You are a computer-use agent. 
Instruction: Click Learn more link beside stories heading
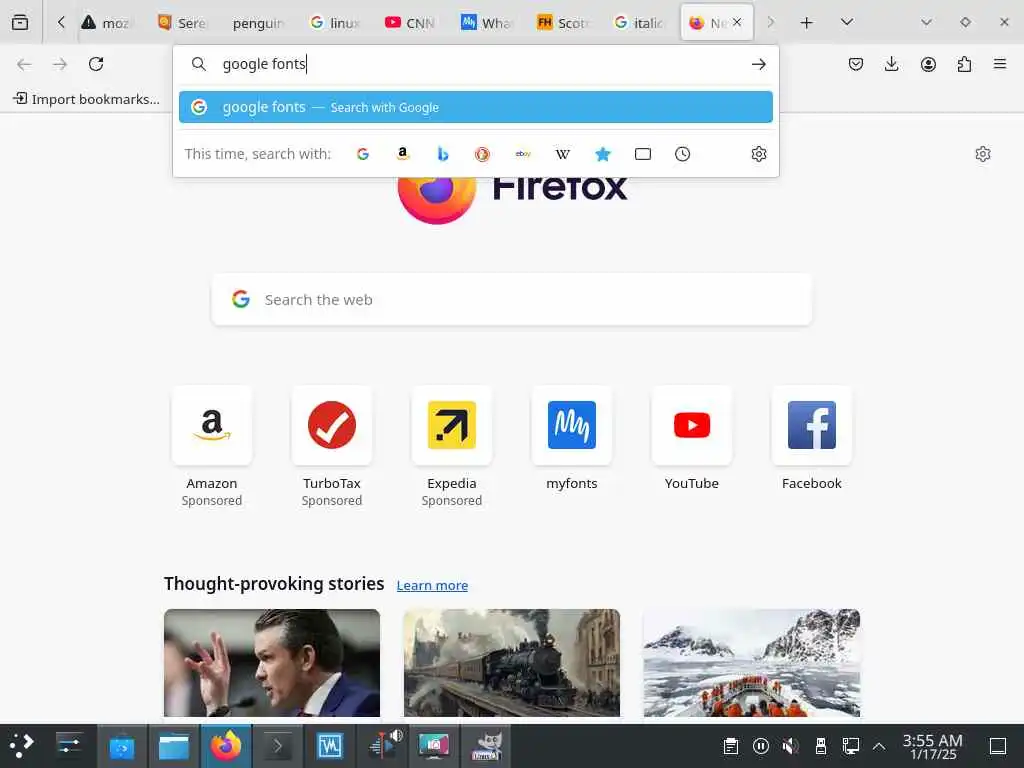pos(432,586)
